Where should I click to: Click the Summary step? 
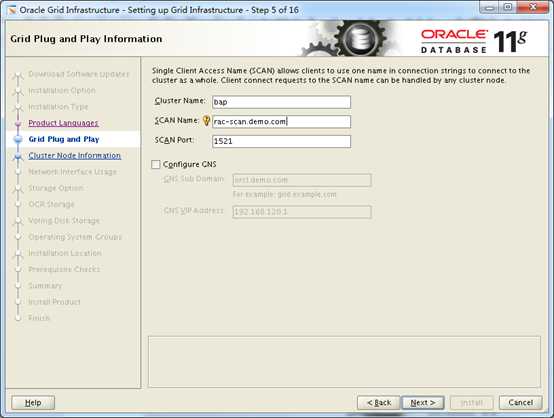45,285
